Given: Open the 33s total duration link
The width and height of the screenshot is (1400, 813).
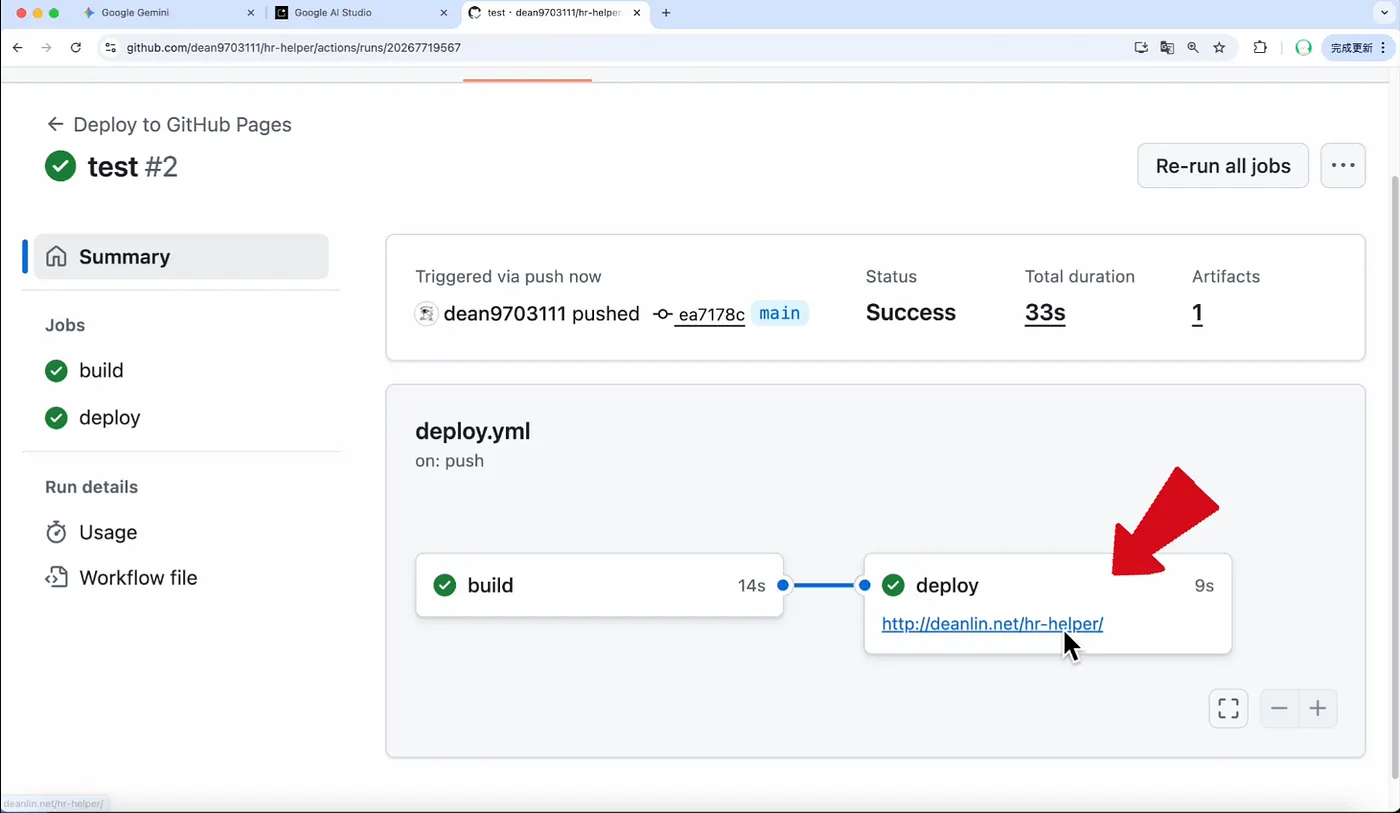Looking at the screenshot, I should coord(1045,313).
